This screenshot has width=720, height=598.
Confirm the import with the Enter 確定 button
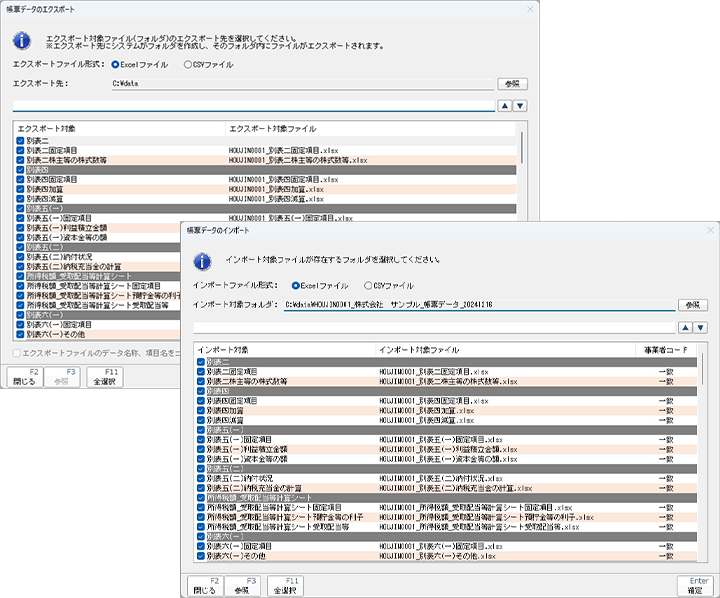point(693,584)
